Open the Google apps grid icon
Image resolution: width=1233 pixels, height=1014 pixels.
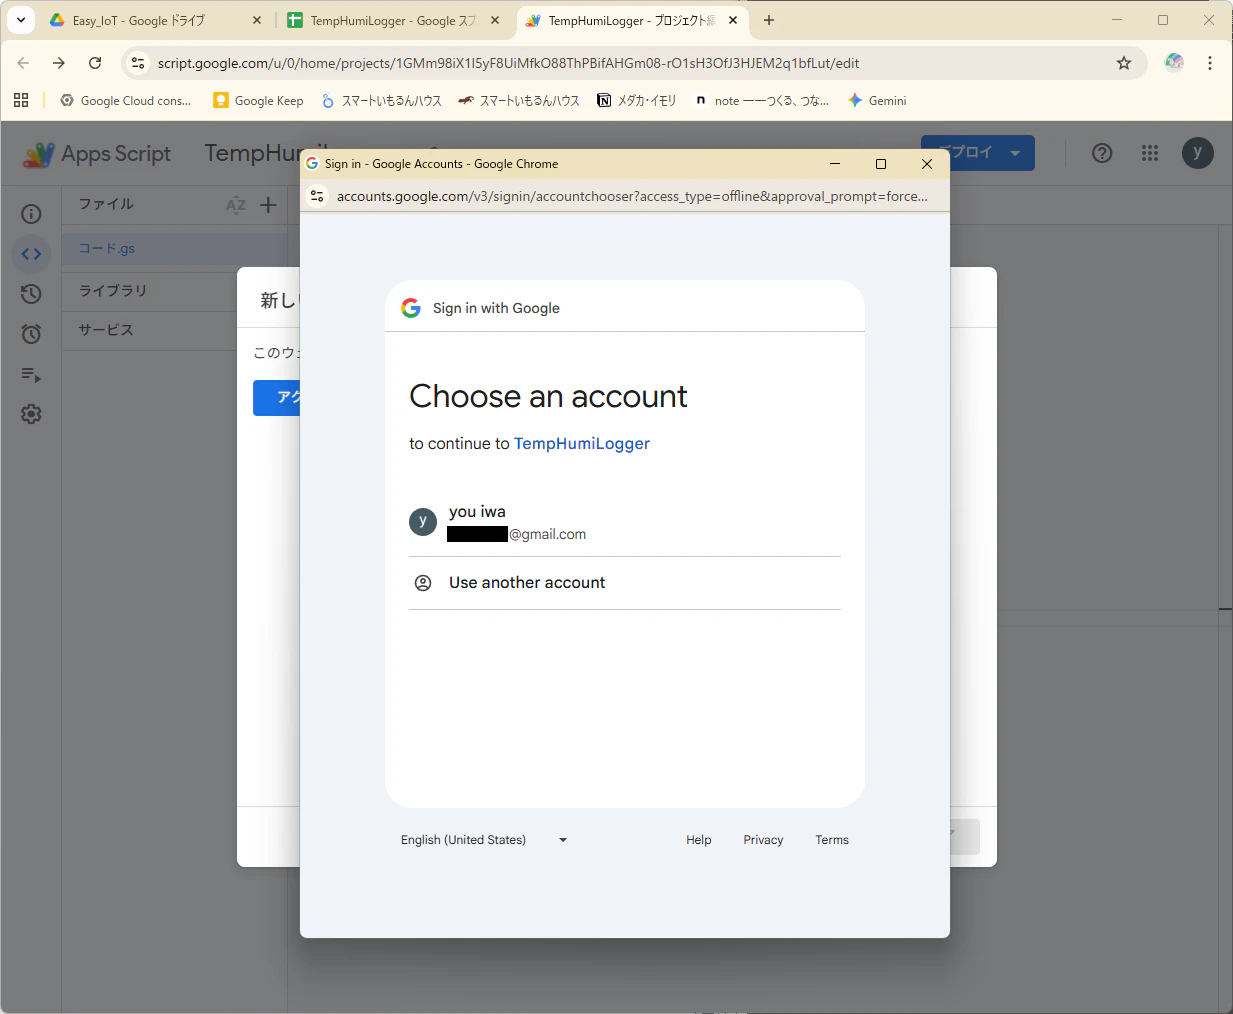(x=1150, y=153)
